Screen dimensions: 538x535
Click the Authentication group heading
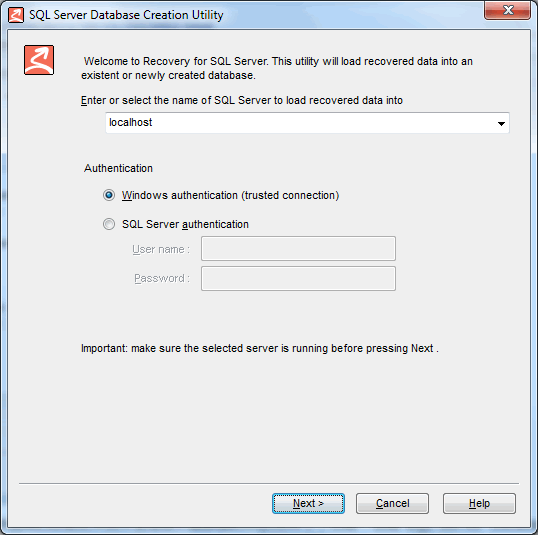pos(118,168)
